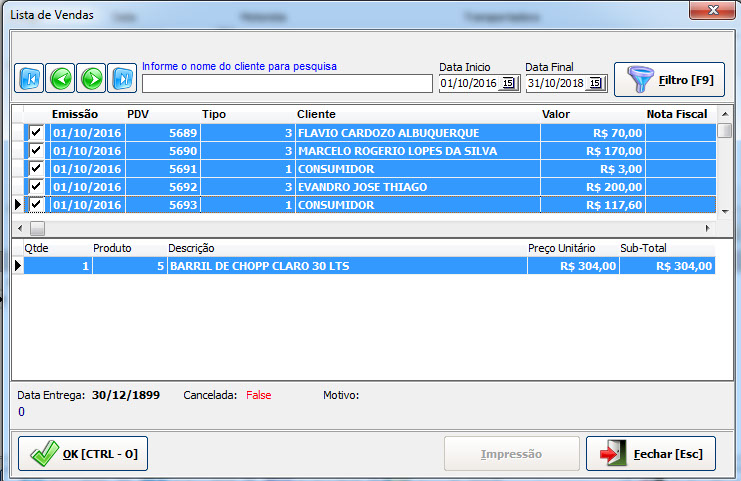This screenshot has width=741, height=481.
Task: Click the Impressão button
Action: click(510, 454)
